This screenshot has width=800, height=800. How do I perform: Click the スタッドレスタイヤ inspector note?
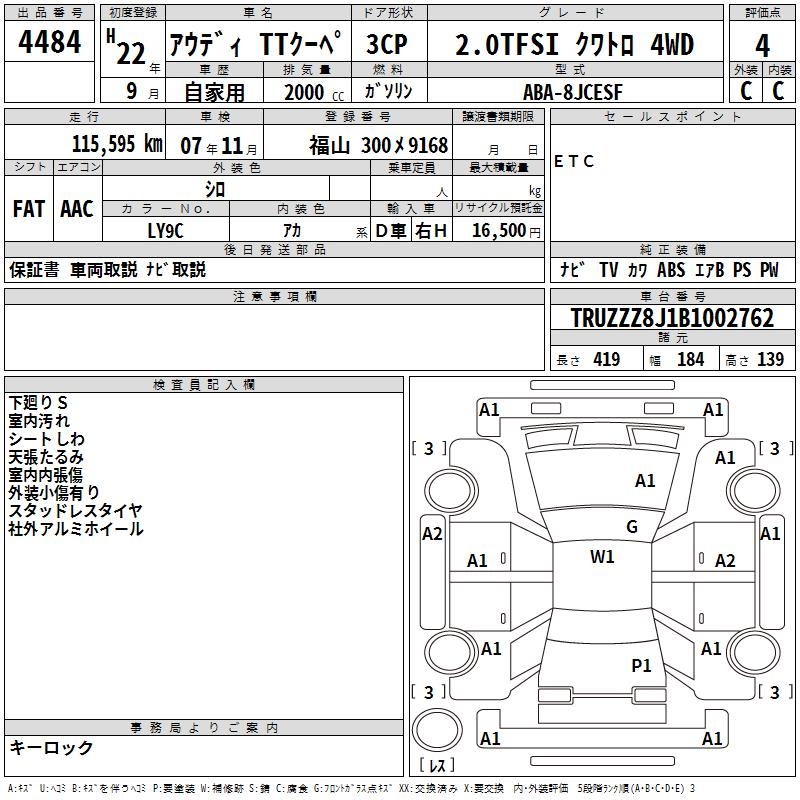tap(76, 511)
